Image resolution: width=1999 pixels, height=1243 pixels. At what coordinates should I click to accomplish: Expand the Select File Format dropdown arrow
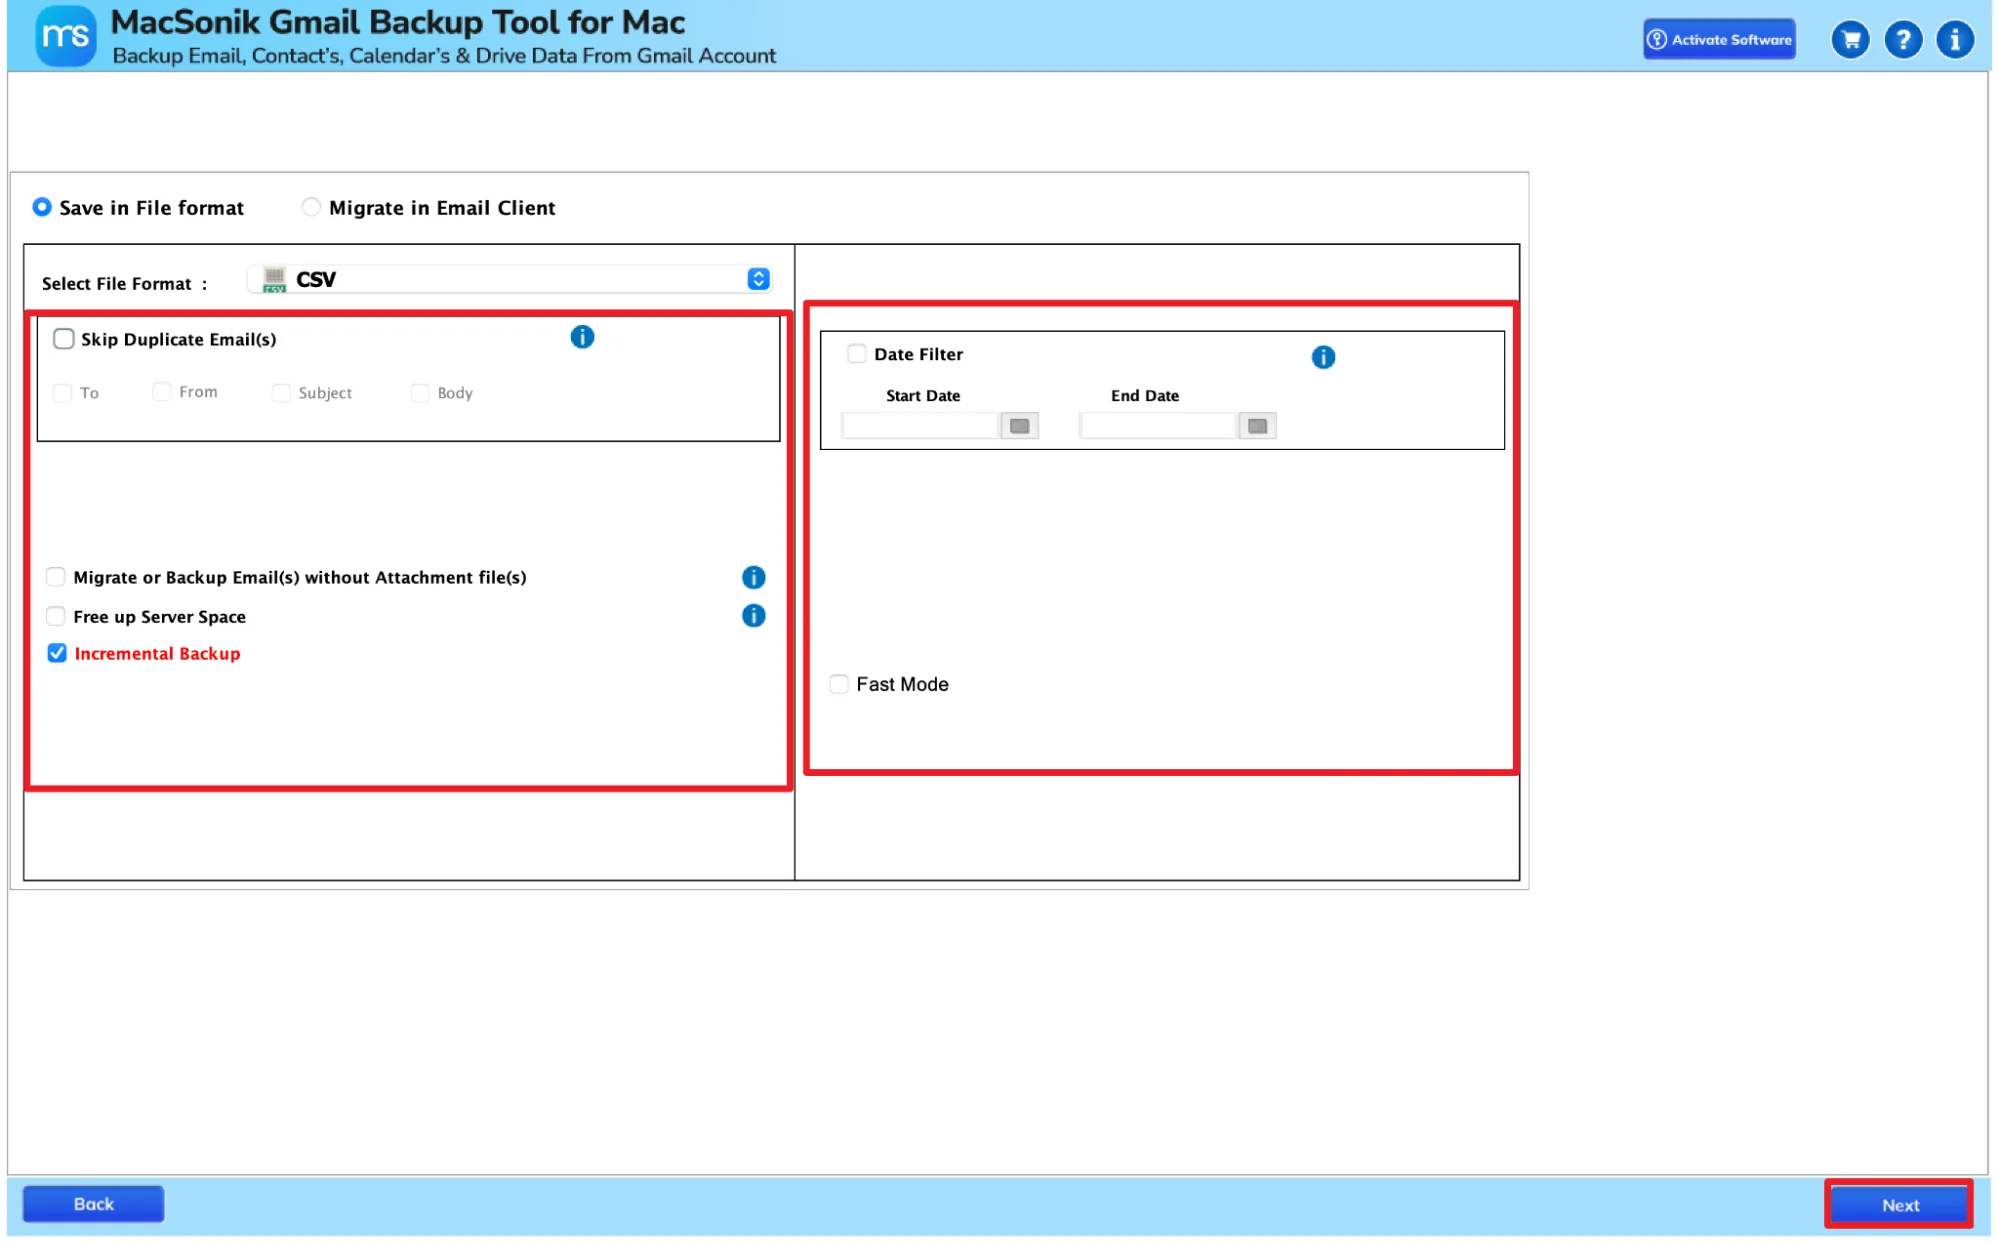[758, 279]
